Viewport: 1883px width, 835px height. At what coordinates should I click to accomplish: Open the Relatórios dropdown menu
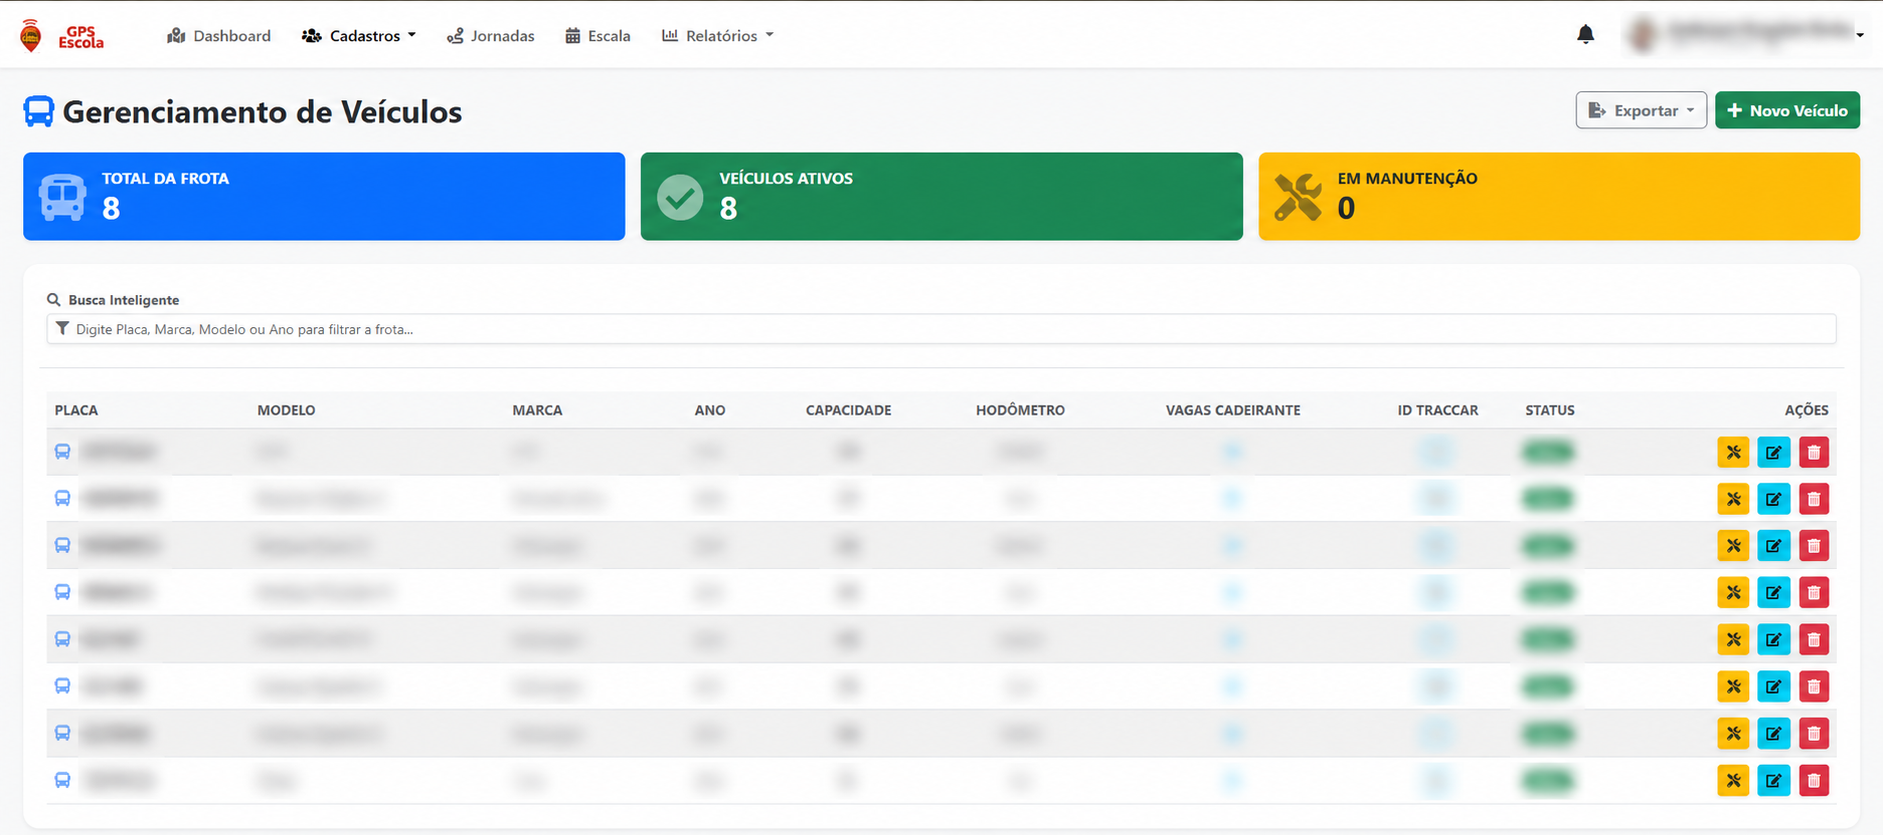(717, 36)
